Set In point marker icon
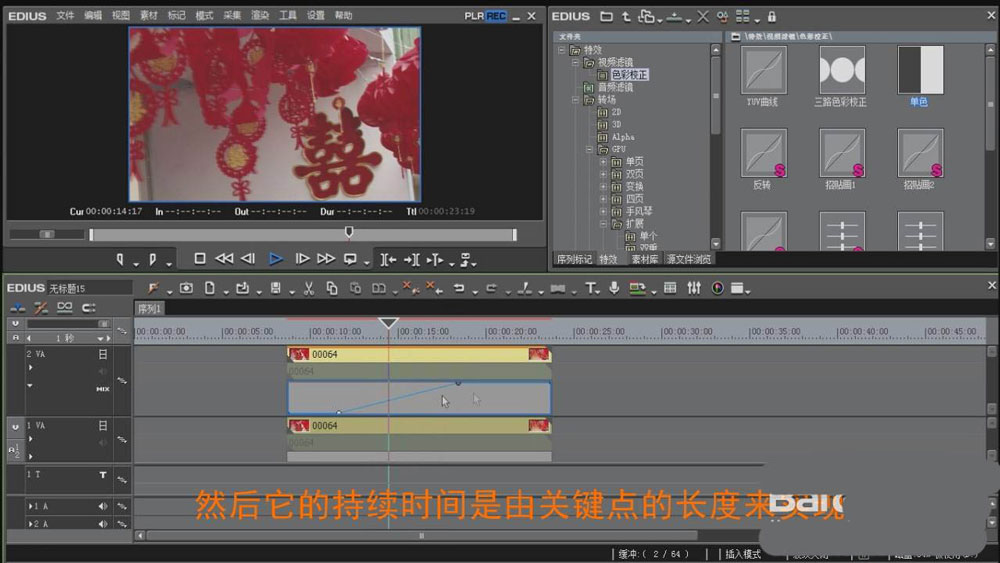 coord(120,259)
